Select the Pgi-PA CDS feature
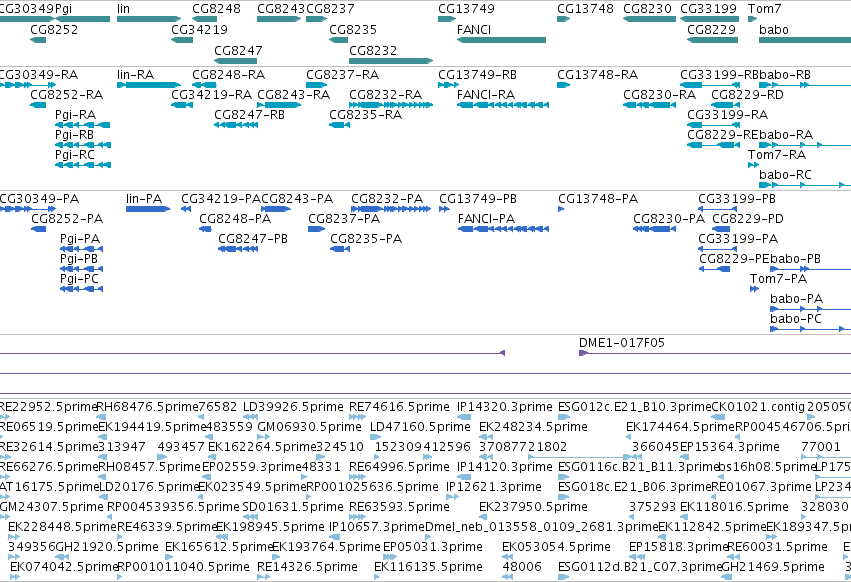Image resolution: width=851 pixels, height=582 pixels. click(81, 249)
